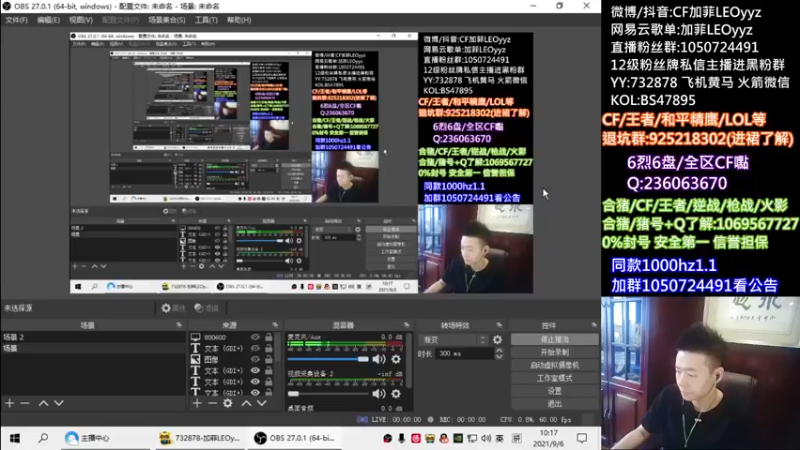This screenshot has height=450, width=800.
Task: Move scene up with arrow icon
Action: [43, 403]
